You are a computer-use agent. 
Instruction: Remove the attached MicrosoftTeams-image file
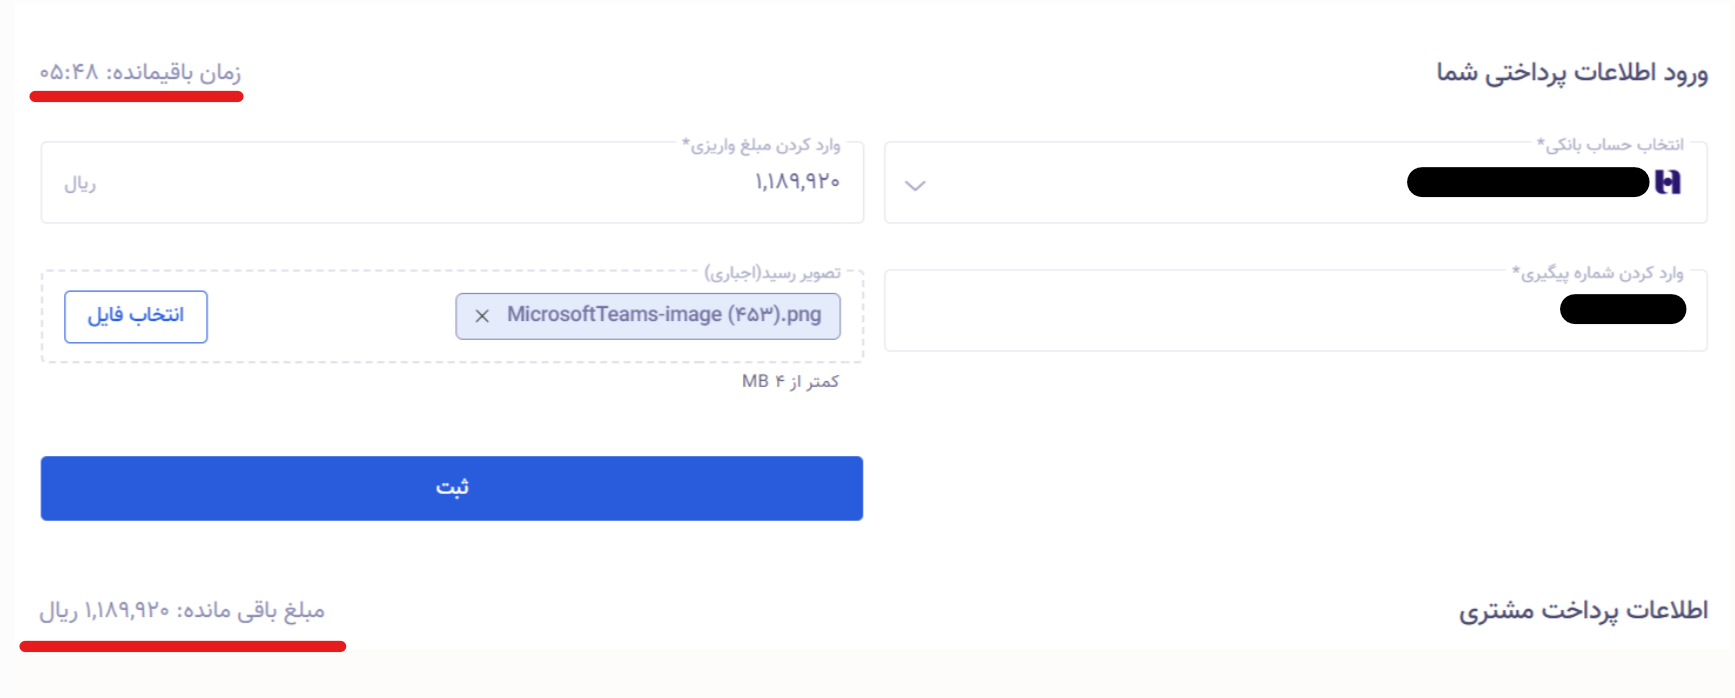[482, 316]
